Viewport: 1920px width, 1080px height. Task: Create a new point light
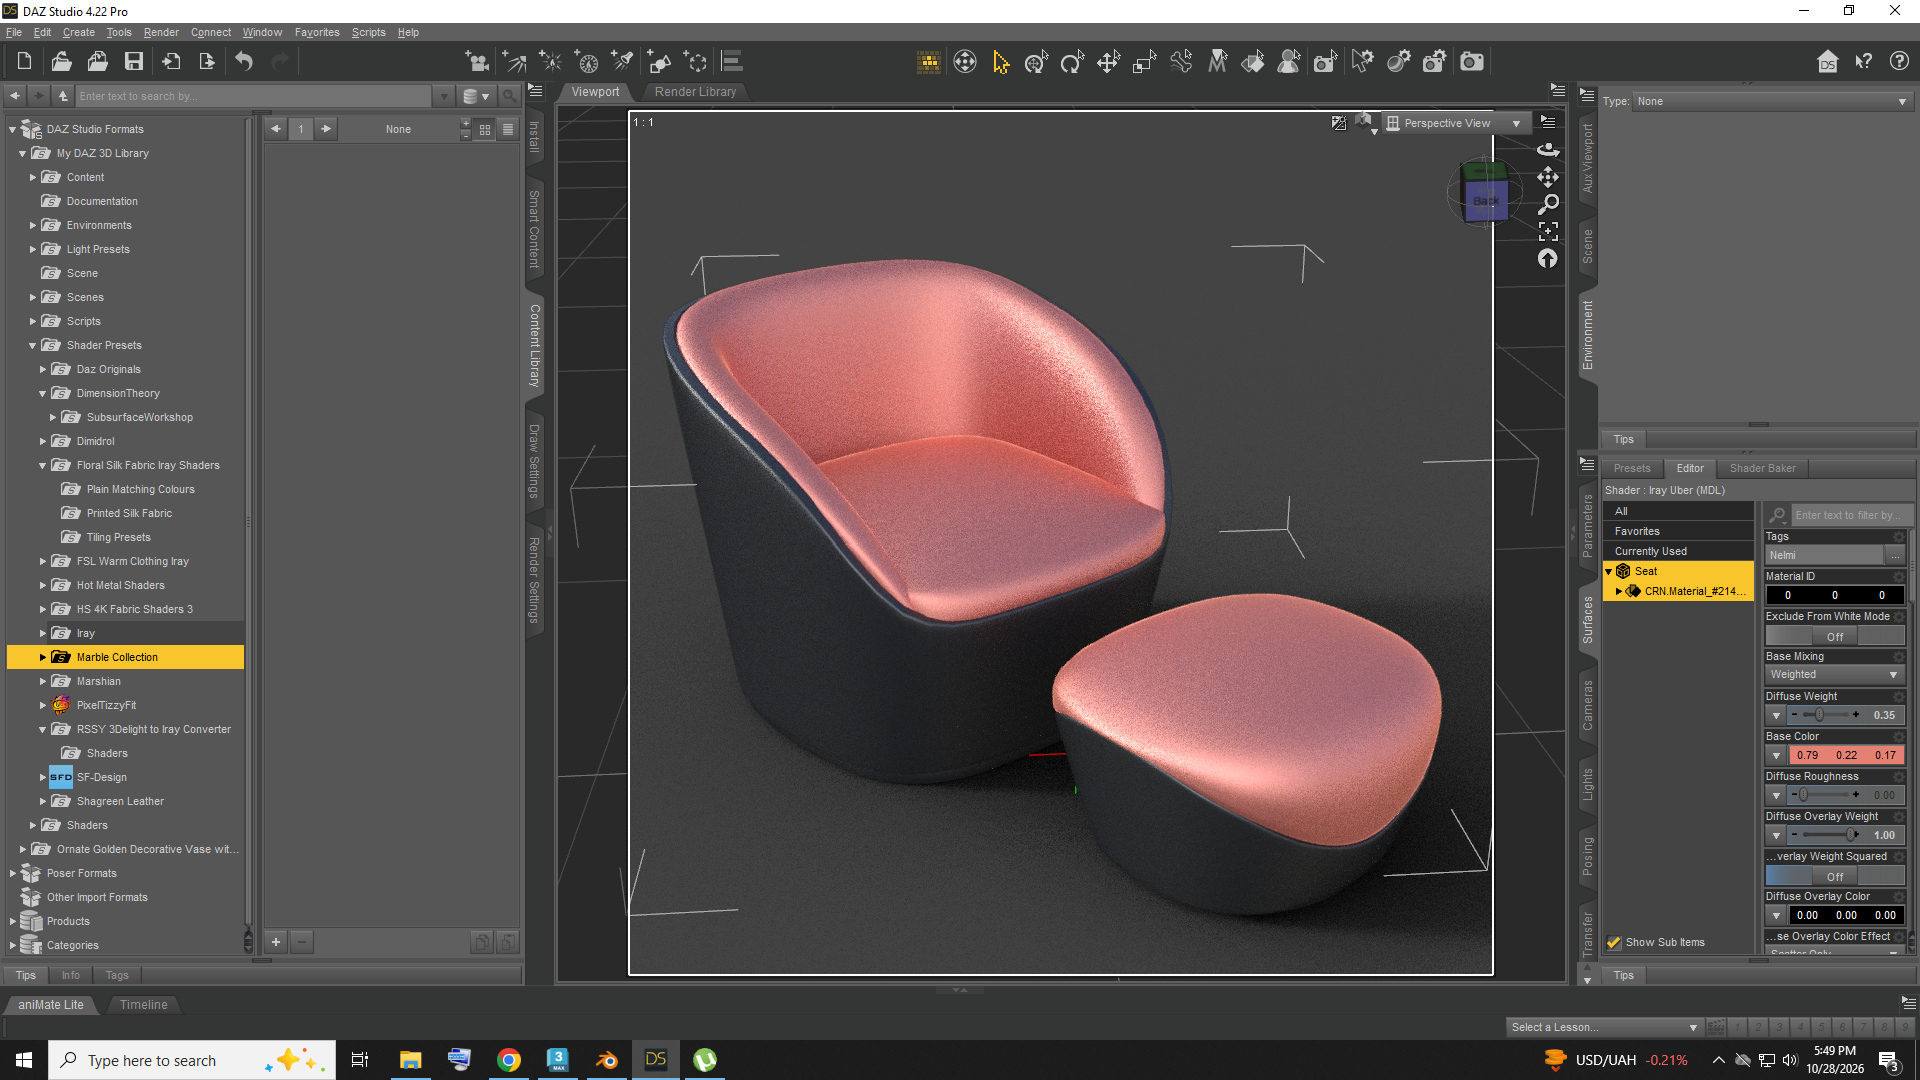(x=550, y=62)
